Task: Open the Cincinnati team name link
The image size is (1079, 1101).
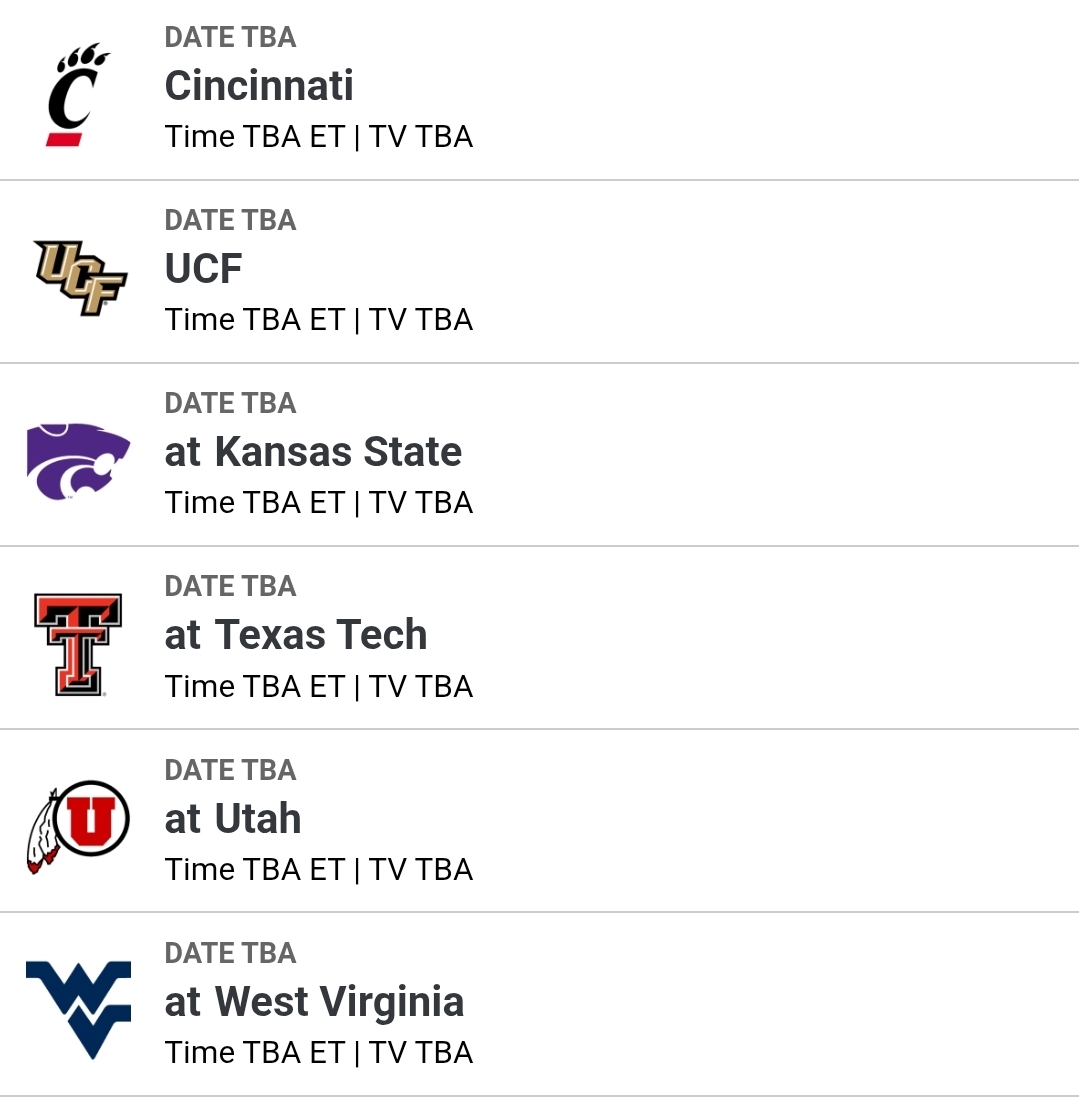Action: click(259, 86)
